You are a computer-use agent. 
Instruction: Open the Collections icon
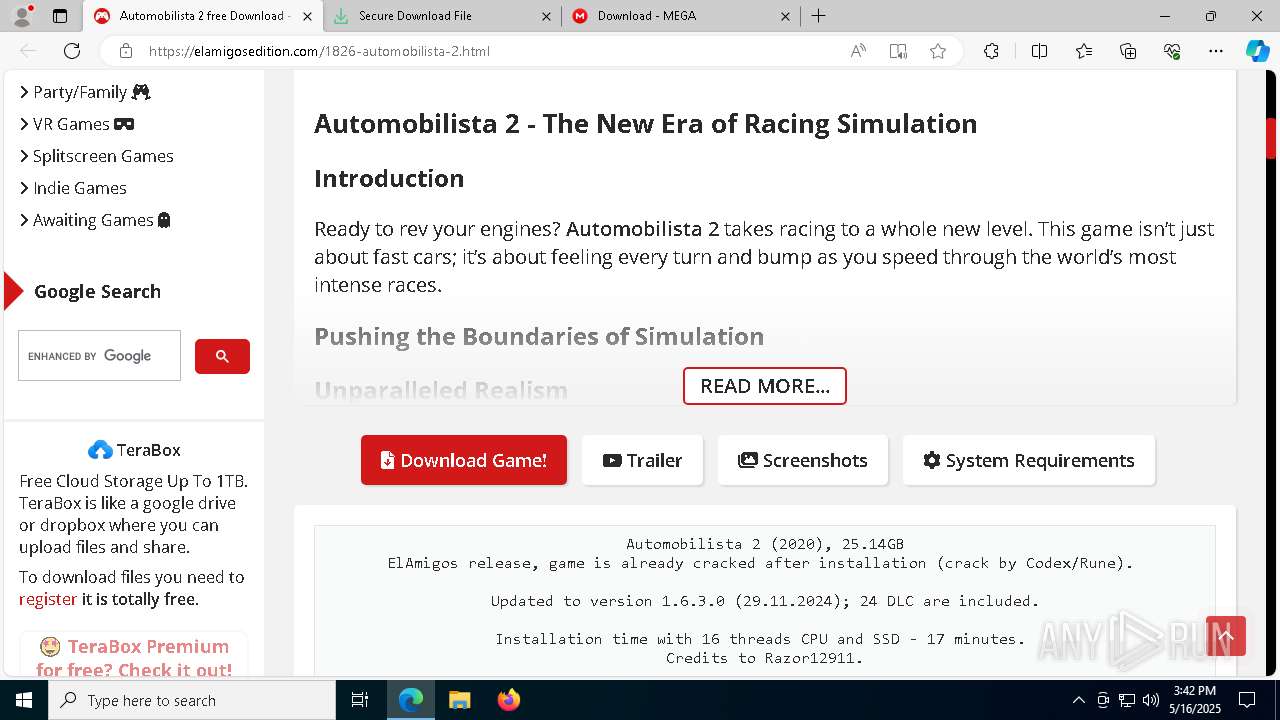(x=1128, y=51)
